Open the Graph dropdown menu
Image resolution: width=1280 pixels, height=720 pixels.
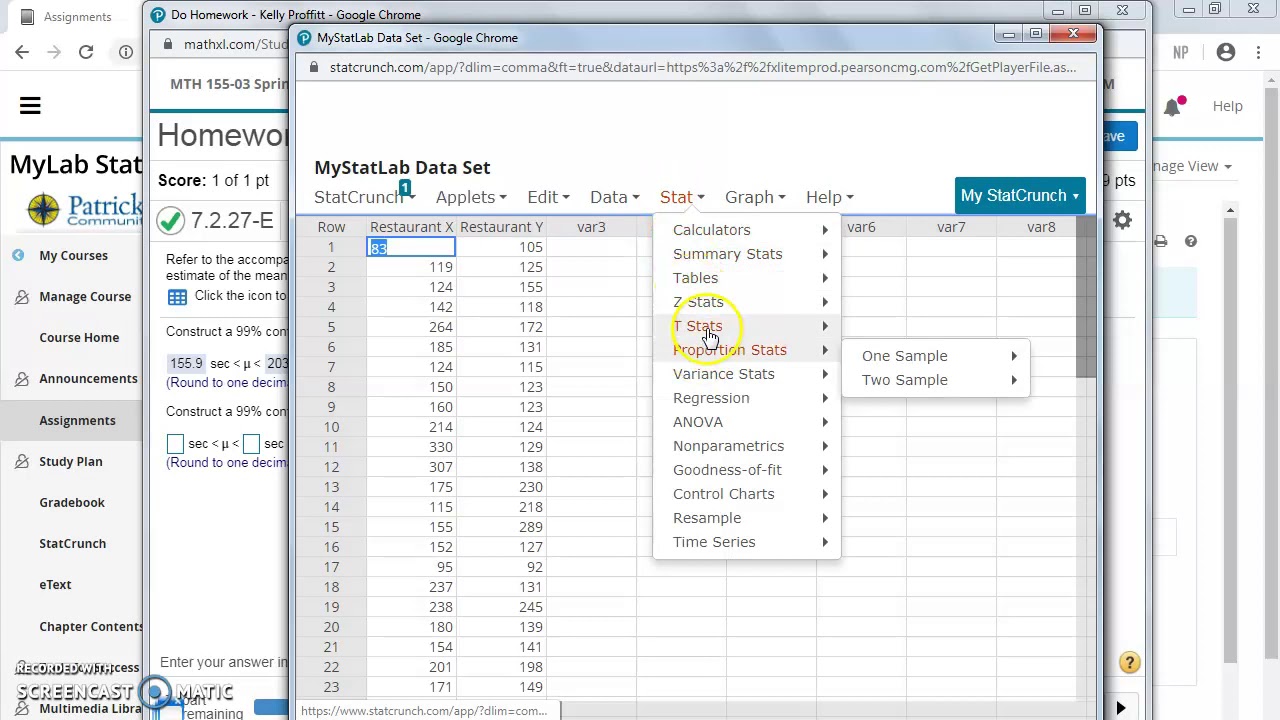pyautogui.click(x=755, y=197)
